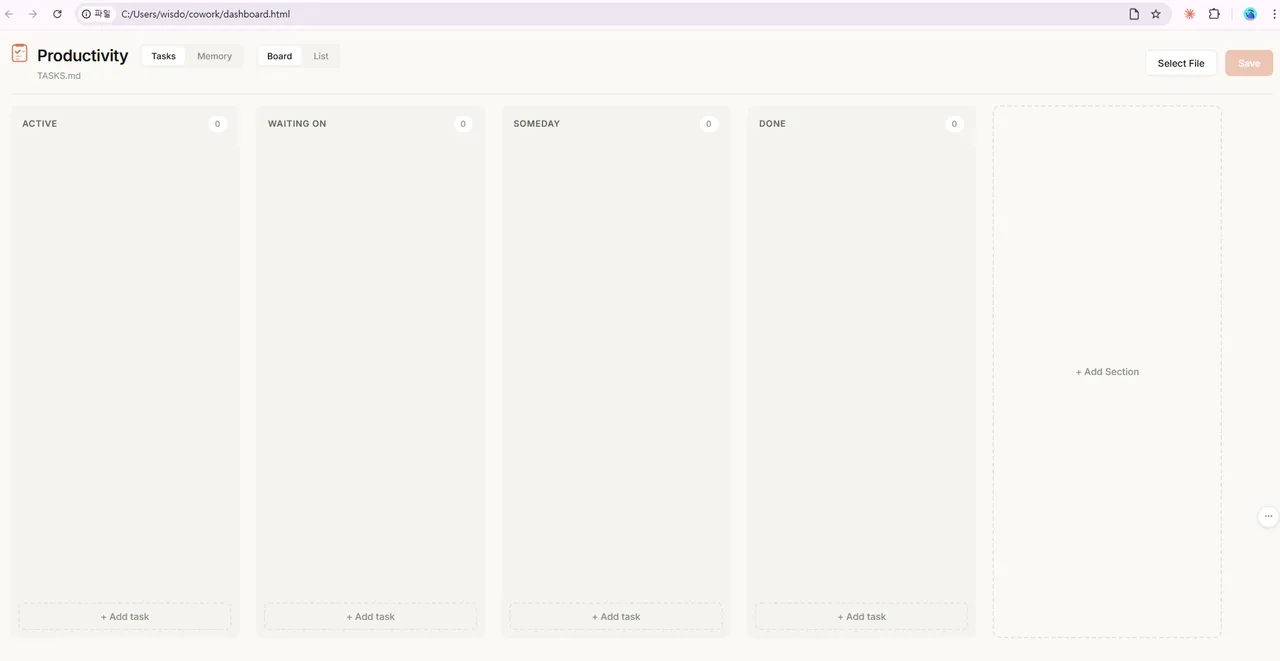Click the Active column count badge
Viewport: 1280px width, 661px height.
click(218, 124)
